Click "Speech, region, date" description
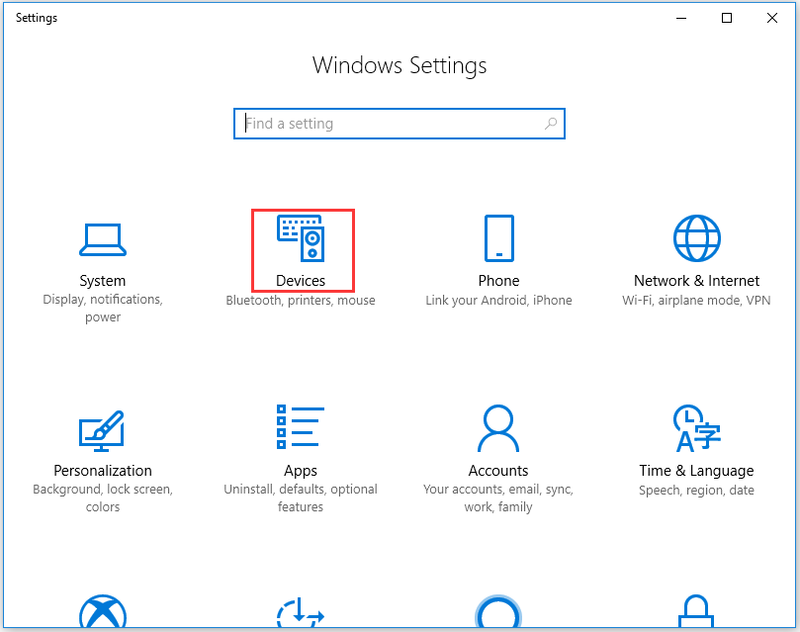 pos(696,490)
